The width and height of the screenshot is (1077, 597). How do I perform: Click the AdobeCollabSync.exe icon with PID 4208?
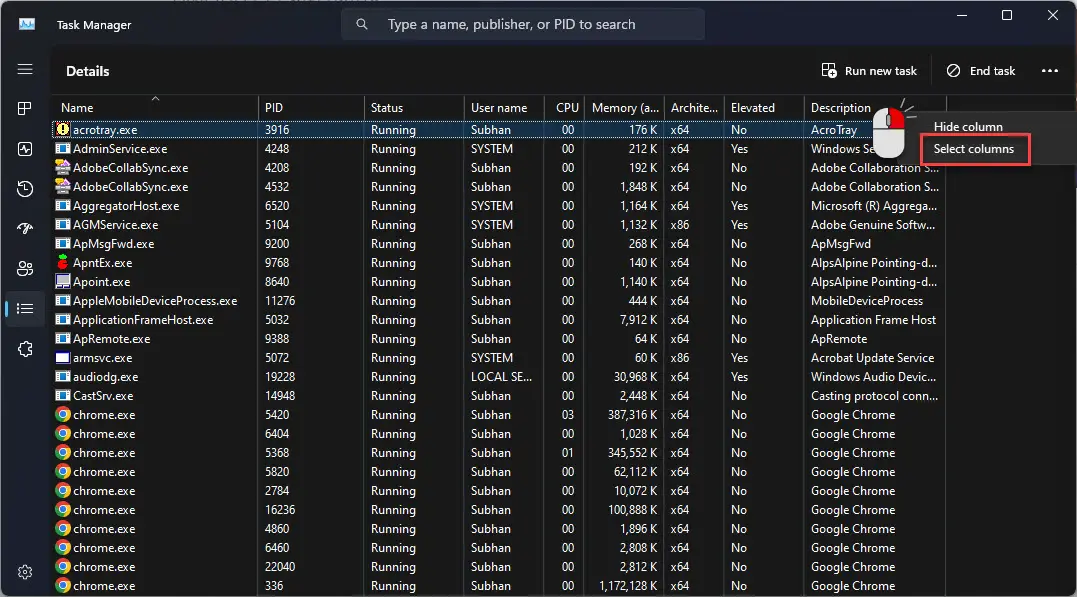63,167
